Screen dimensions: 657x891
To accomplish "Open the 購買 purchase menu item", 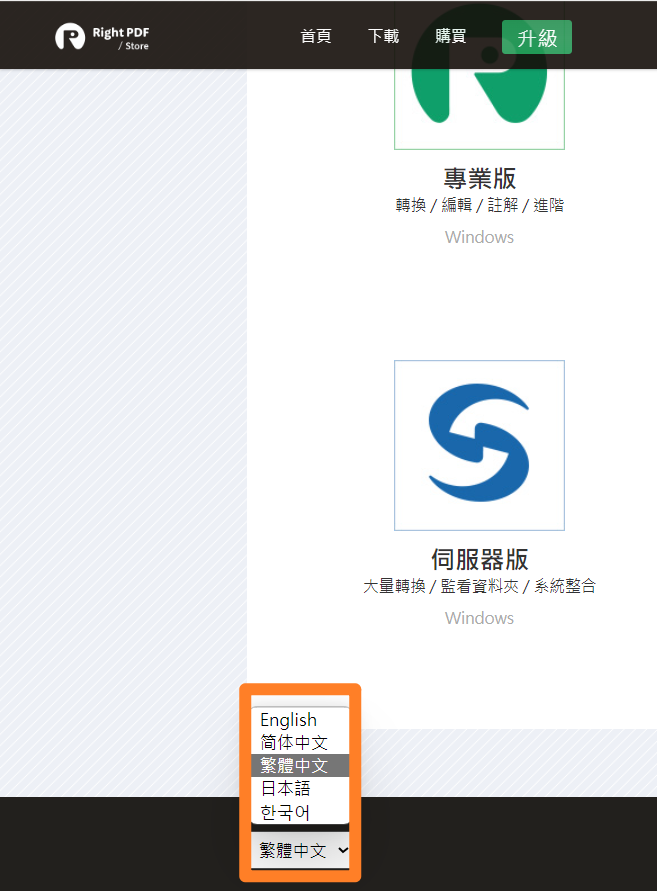I will pyautogui.click(x=451, y=36).
